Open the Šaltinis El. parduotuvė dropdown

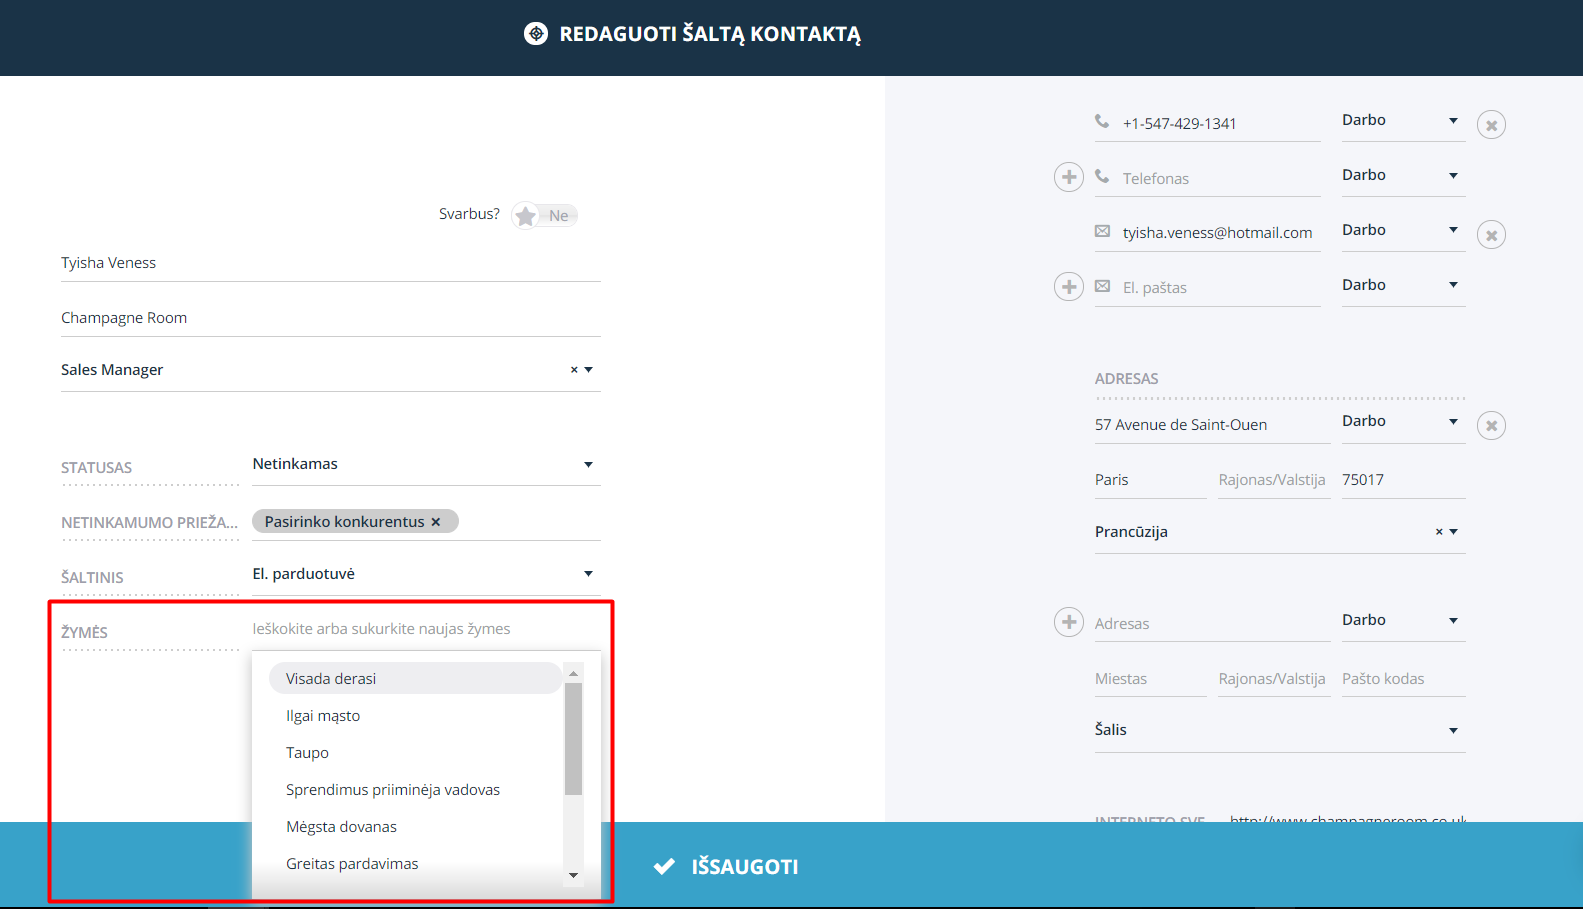(x=426, y=574)
